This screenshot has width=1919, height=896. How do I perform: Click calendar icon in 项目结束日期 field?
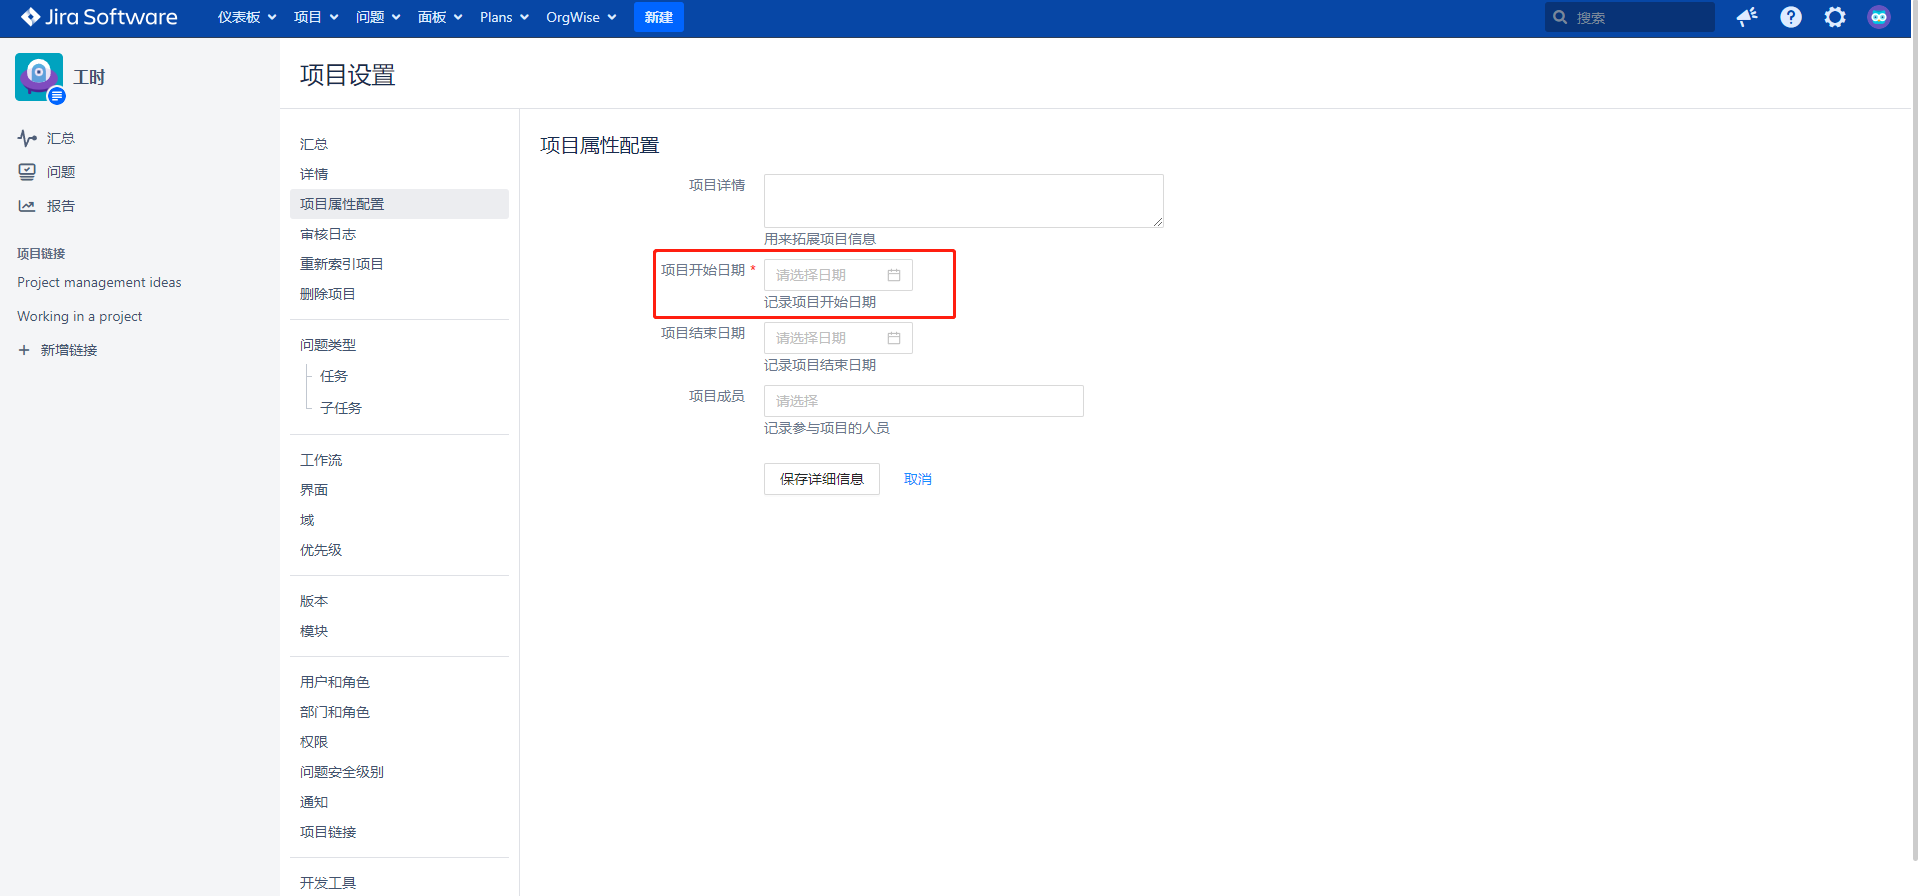[894, 338]
